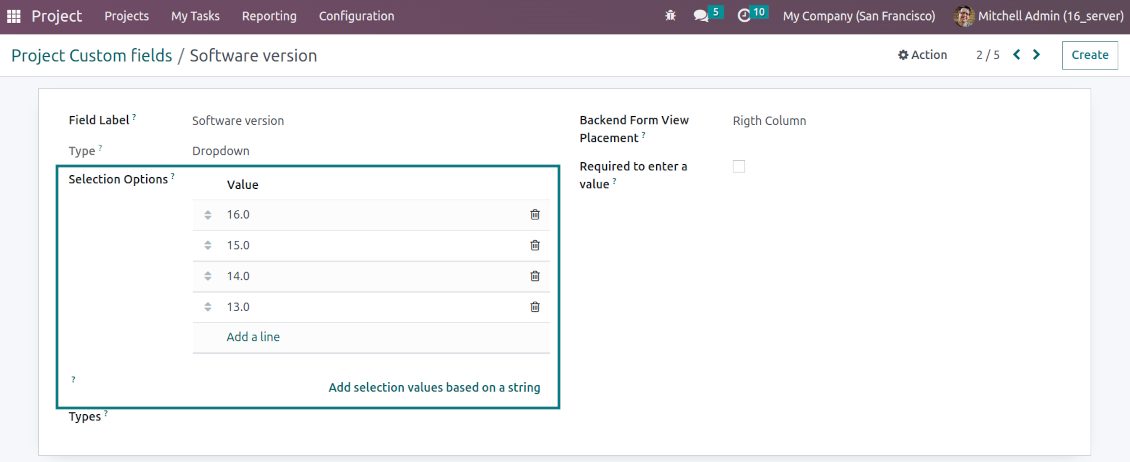Open the Configuration menu

point(356,16)
